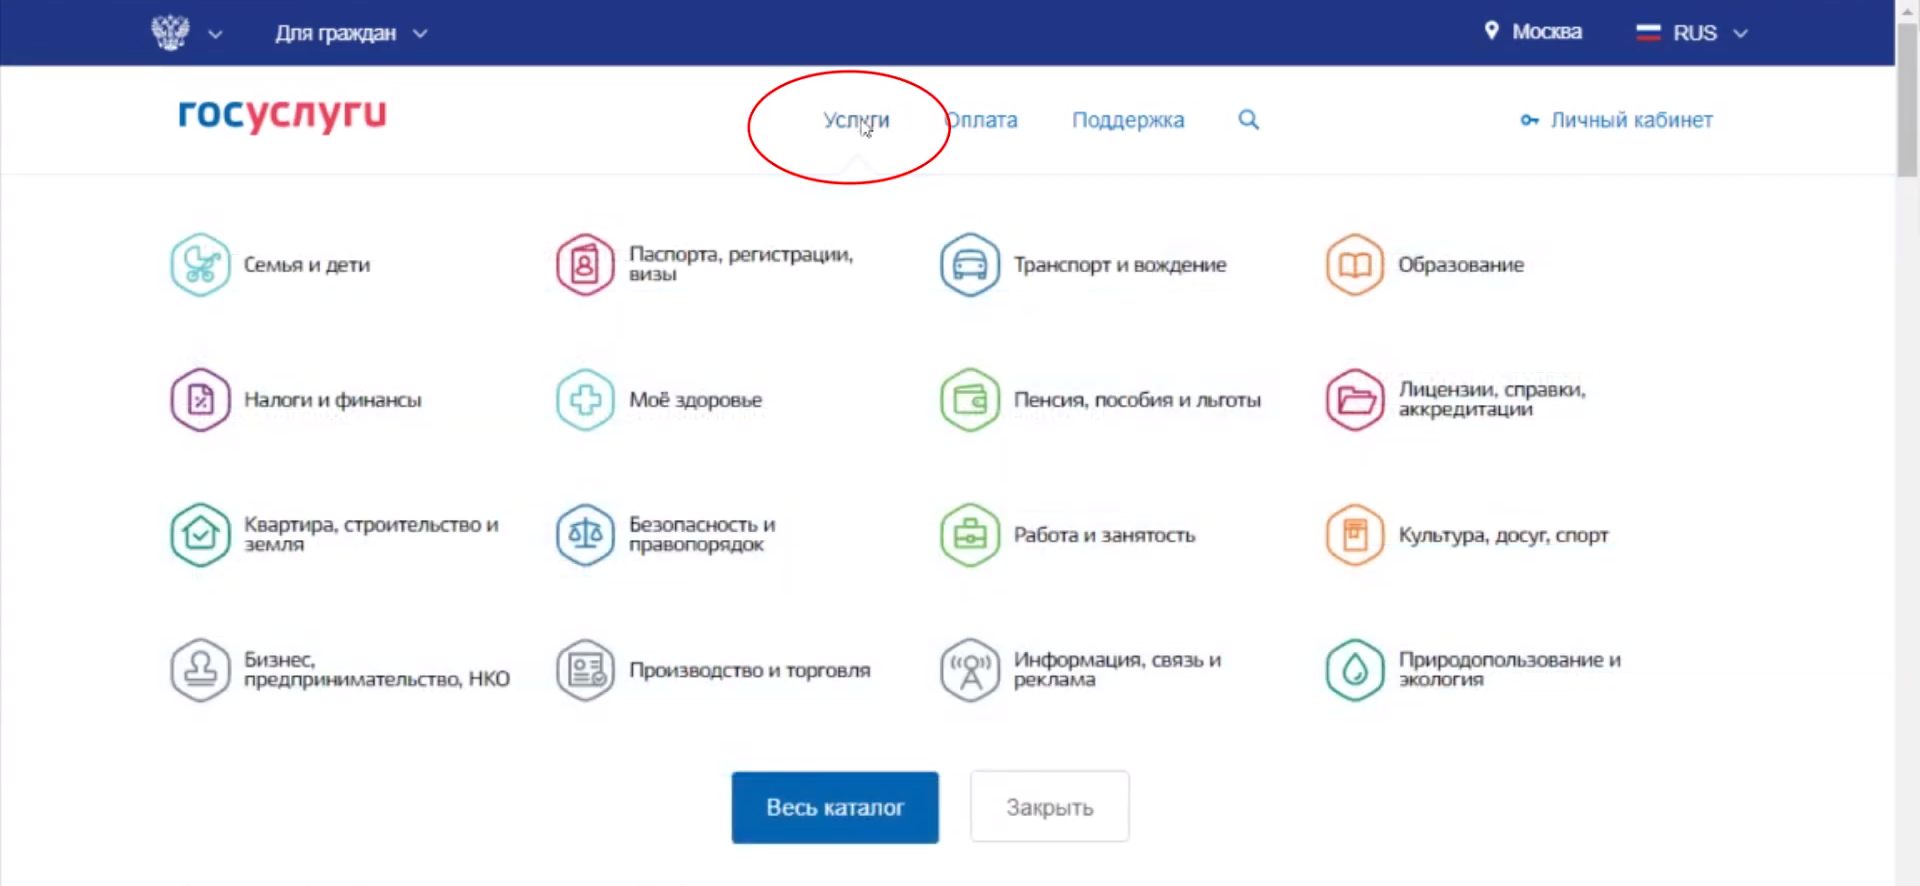Open the RUS language dropdown
The image size is (1920, 886).
coord(1693,33)
